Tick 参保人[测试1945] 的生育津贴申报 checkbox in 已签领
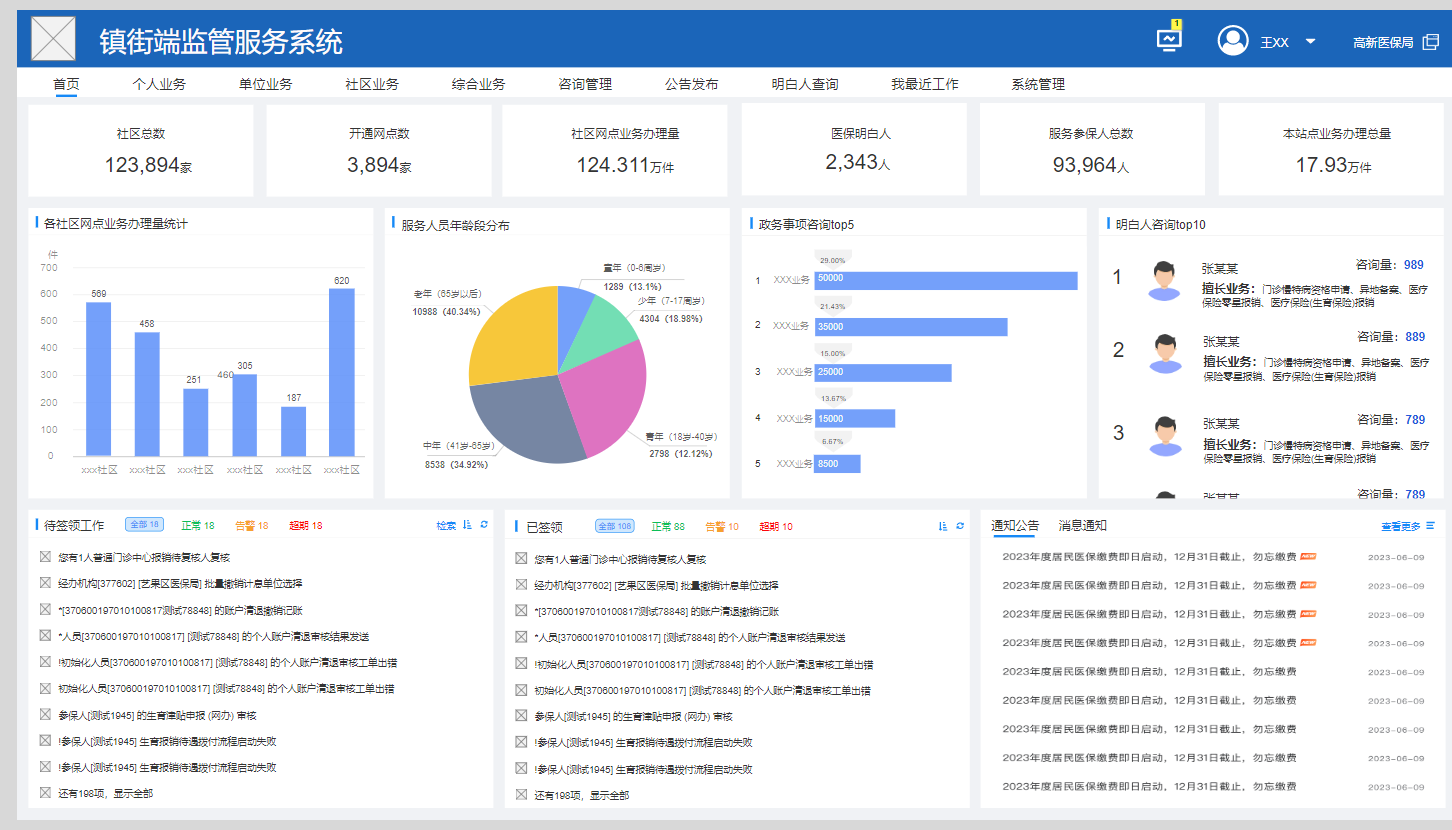The height and width of the screenshot is (830, 1452). pos(521,716)
